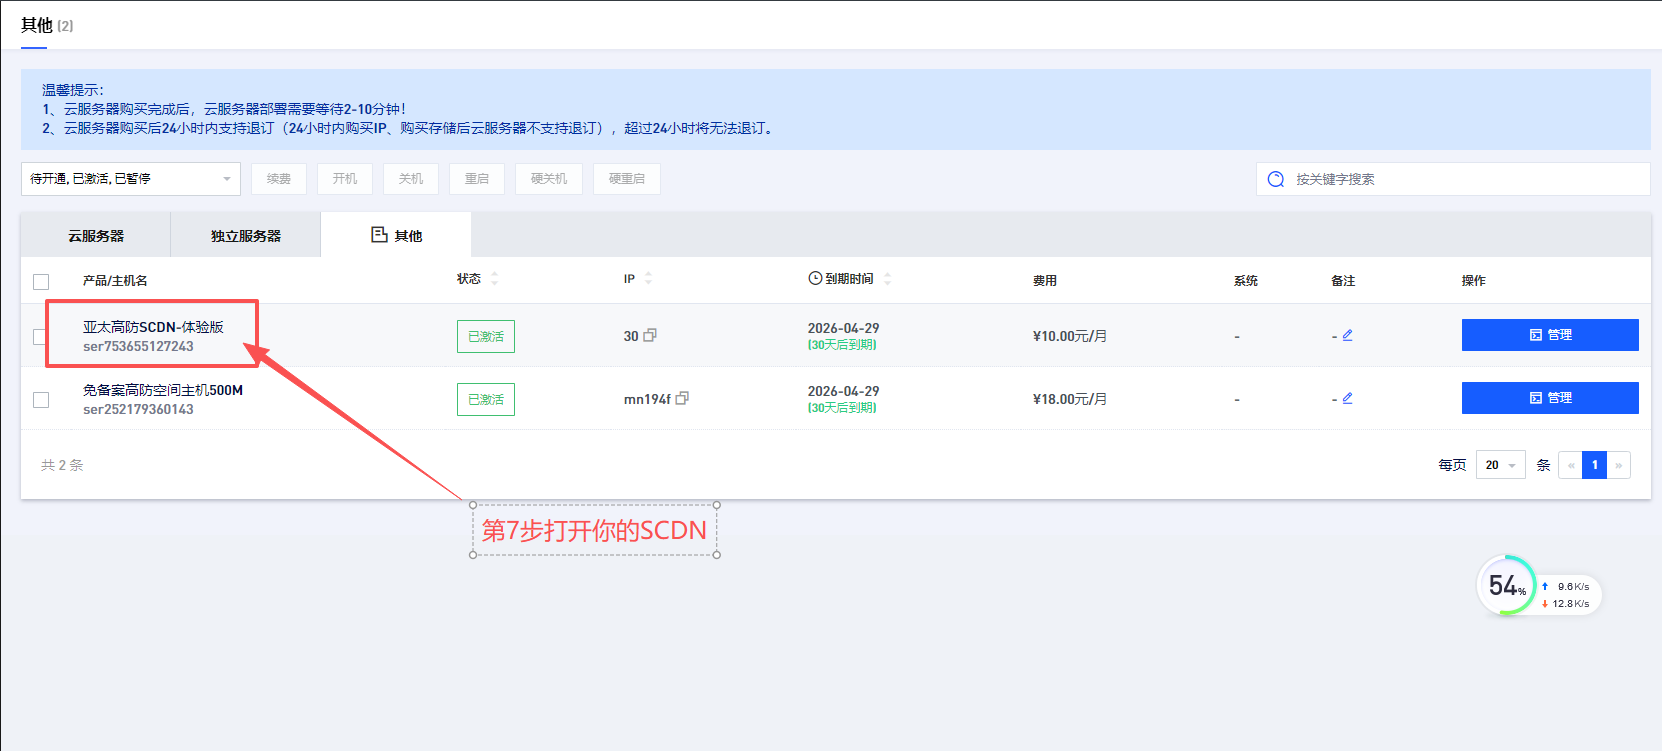Screen dimensions: 1662x751
Task: Sort by 状态 column arrows
Action: (x=494, y=279)
